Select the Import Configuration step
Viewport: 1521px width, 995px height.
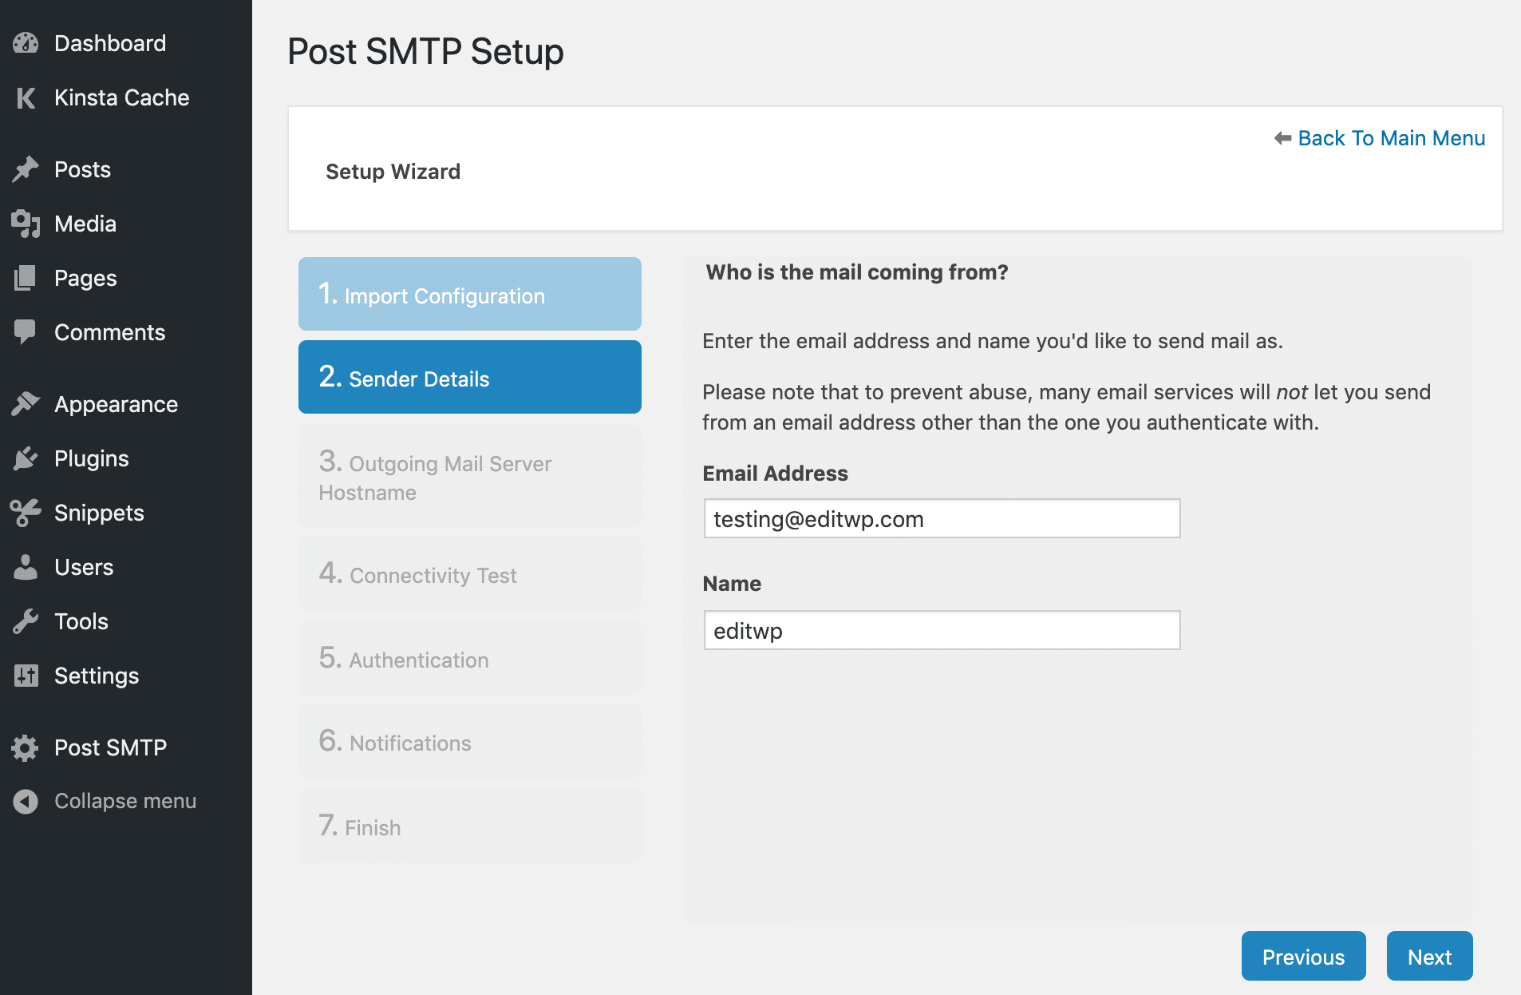coord(469,294)
